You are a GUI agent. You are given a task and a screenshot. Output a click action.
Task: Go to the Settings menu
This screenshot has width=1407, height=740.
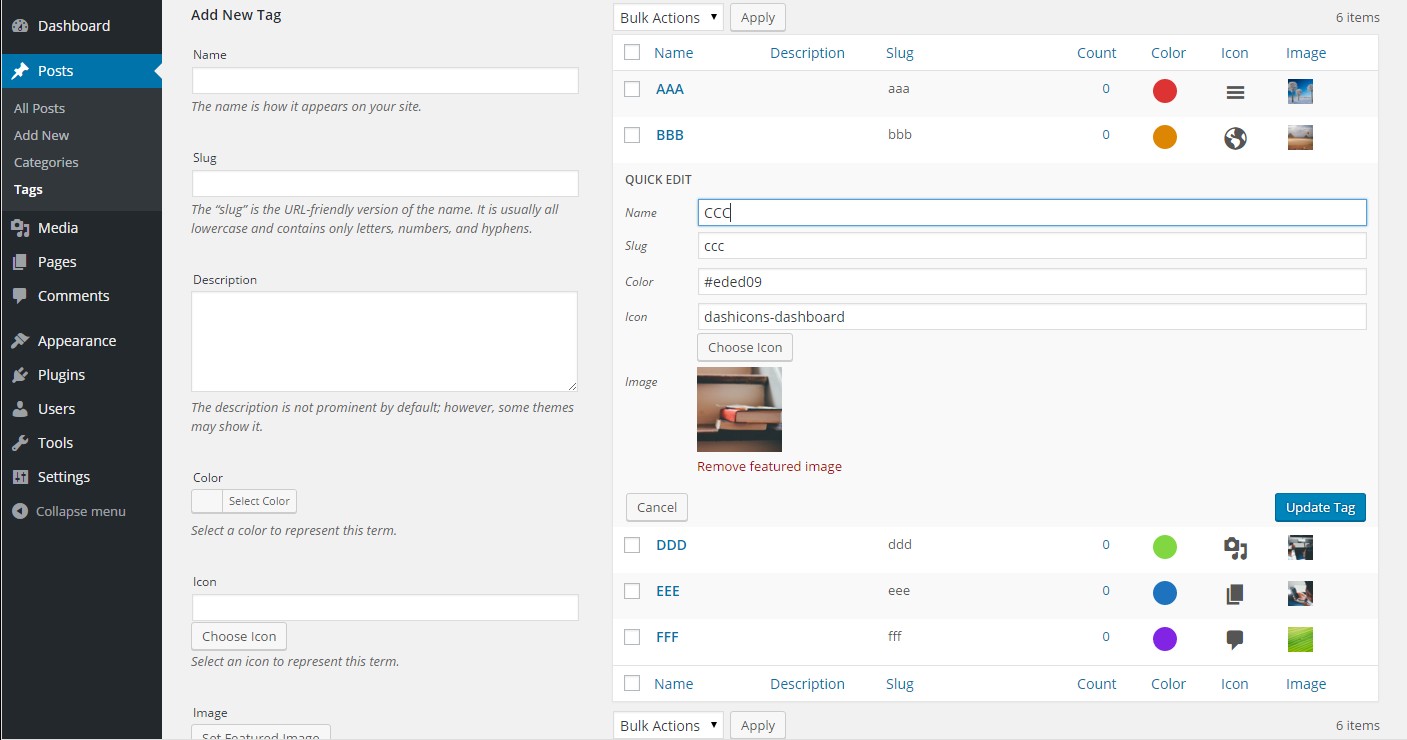tap(64, 477)
